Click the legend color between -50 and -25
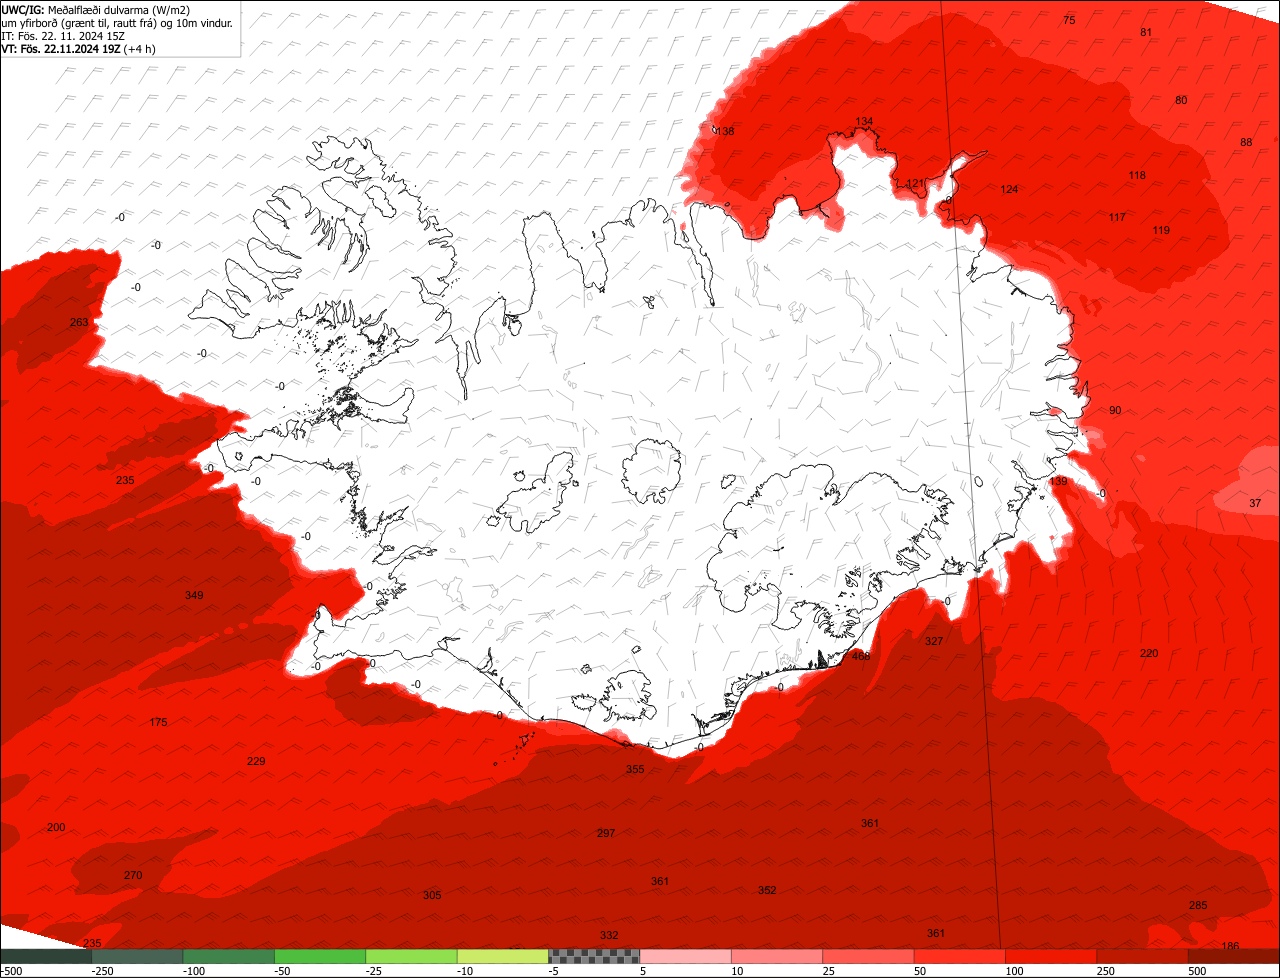Image resolution: width=1280 pixels, height=978 pixels. tap(320, 956)
